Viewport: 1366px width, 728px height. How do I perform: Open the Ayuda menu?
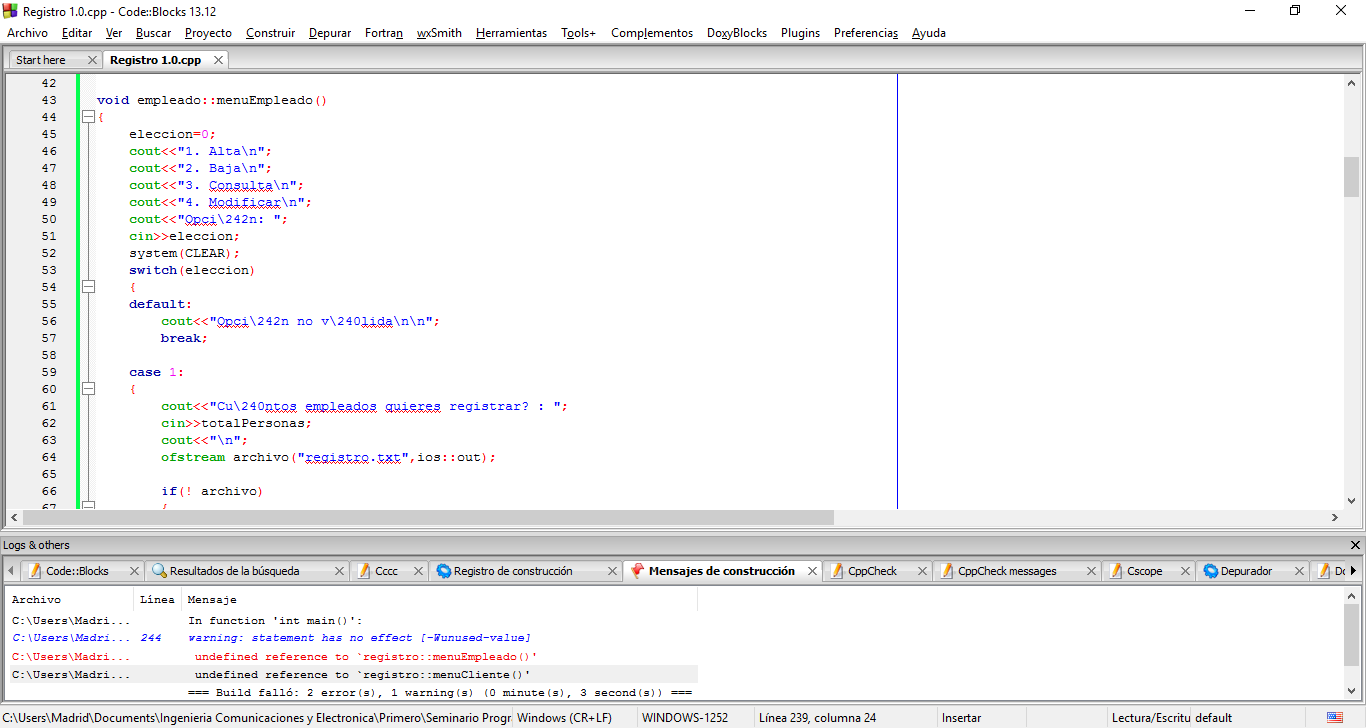[928, 33]
